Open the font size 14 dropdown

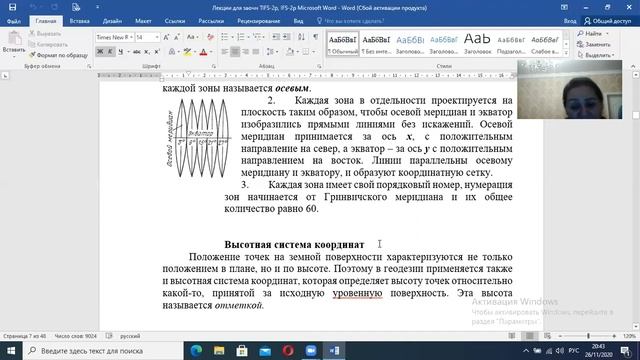pos(157,37)
